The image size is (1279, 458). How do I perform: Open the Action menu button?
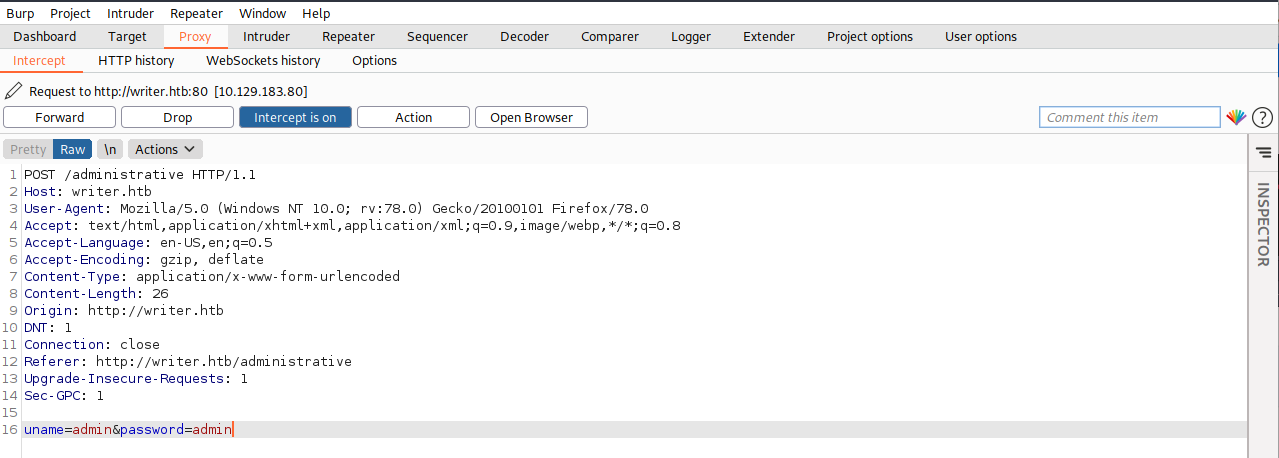pos(413,117)
